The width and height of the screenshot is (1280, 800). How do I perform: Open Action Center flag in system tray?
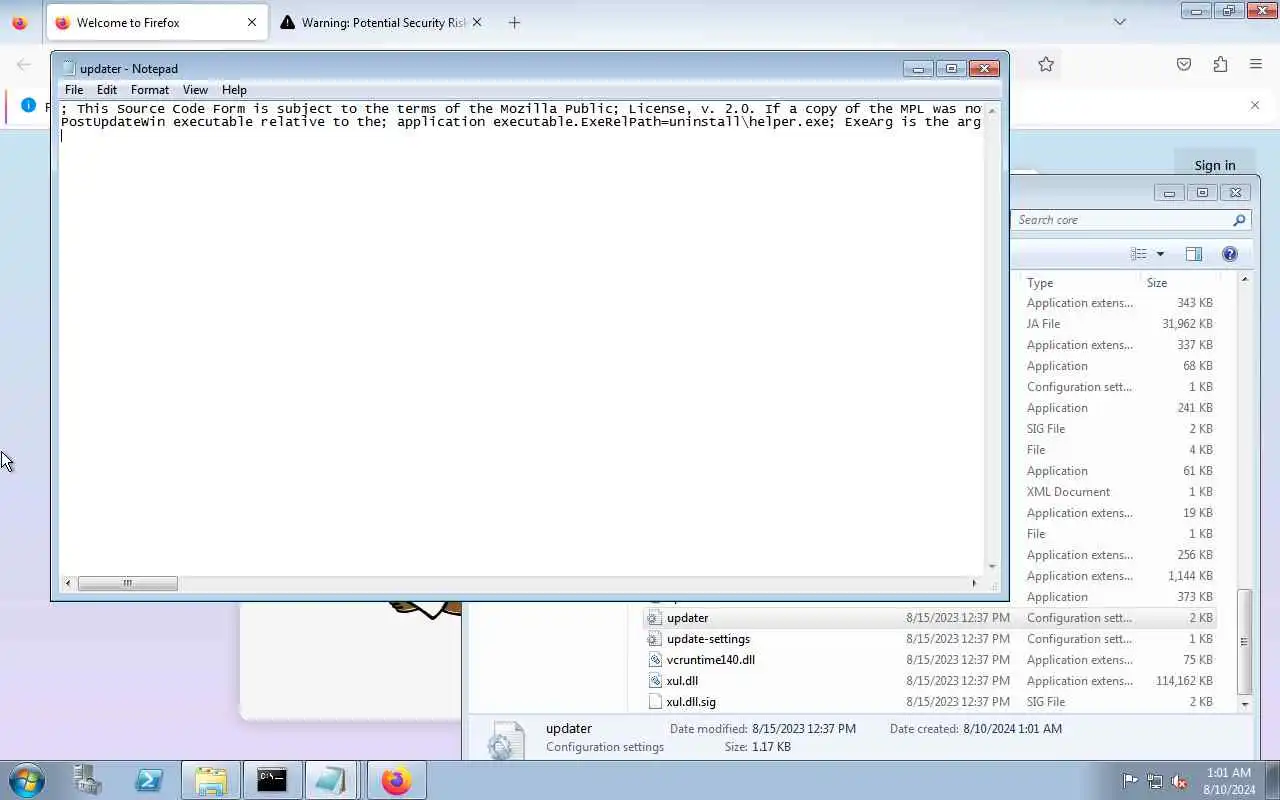(1130, 781)
